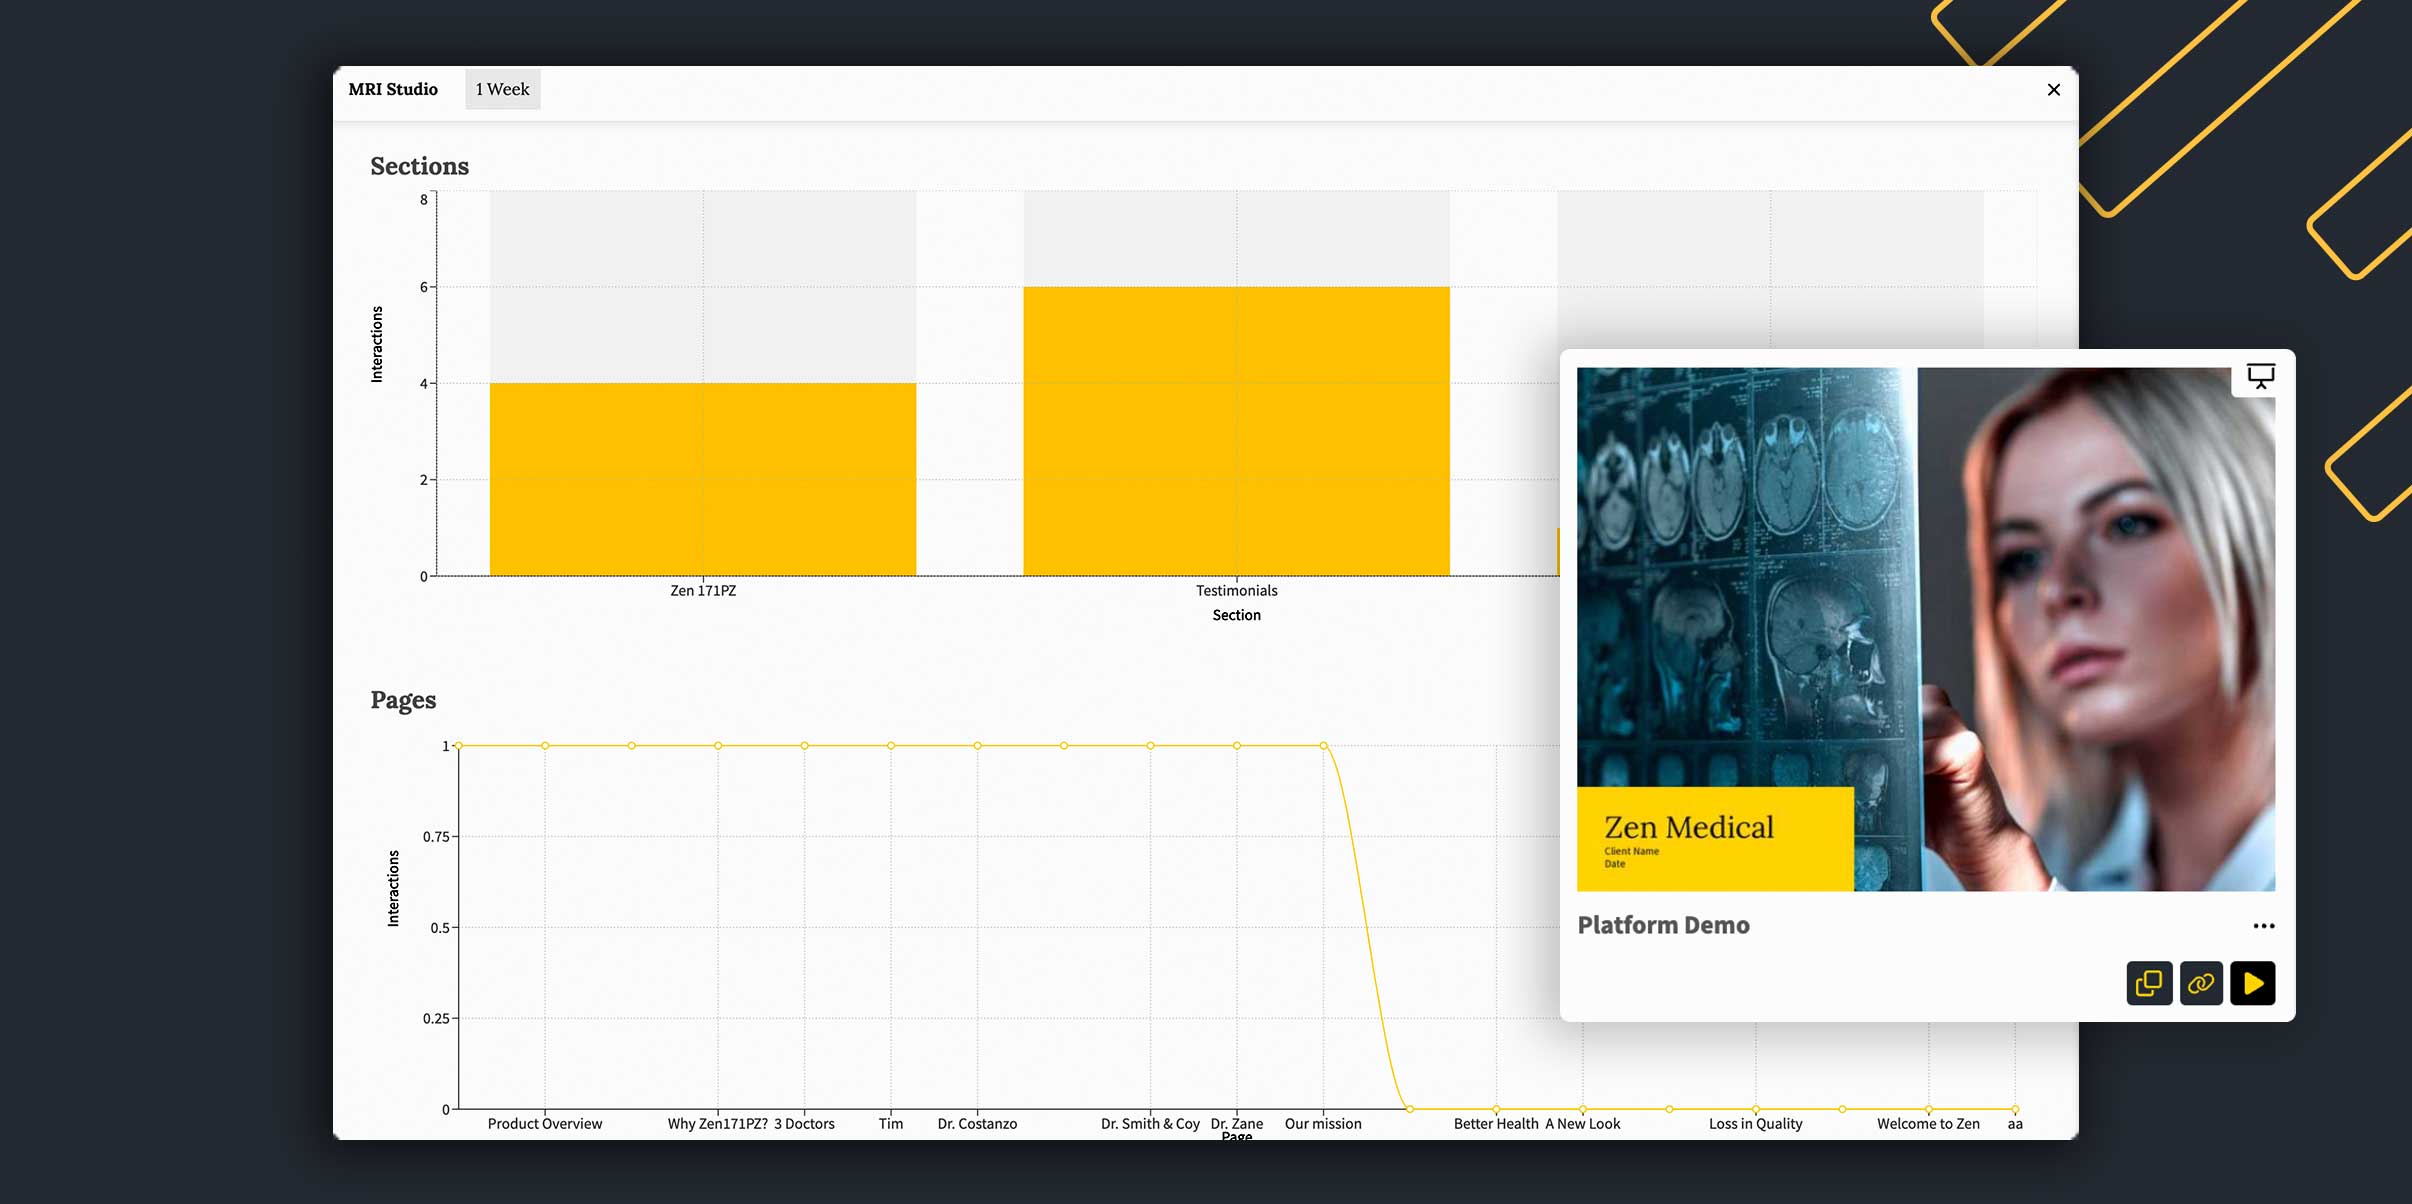The width and height of the screenshot is (2412, 1204).
Task: Click the Dr. Smith & Coy page label
Action: click(x=1150, y=1123)
